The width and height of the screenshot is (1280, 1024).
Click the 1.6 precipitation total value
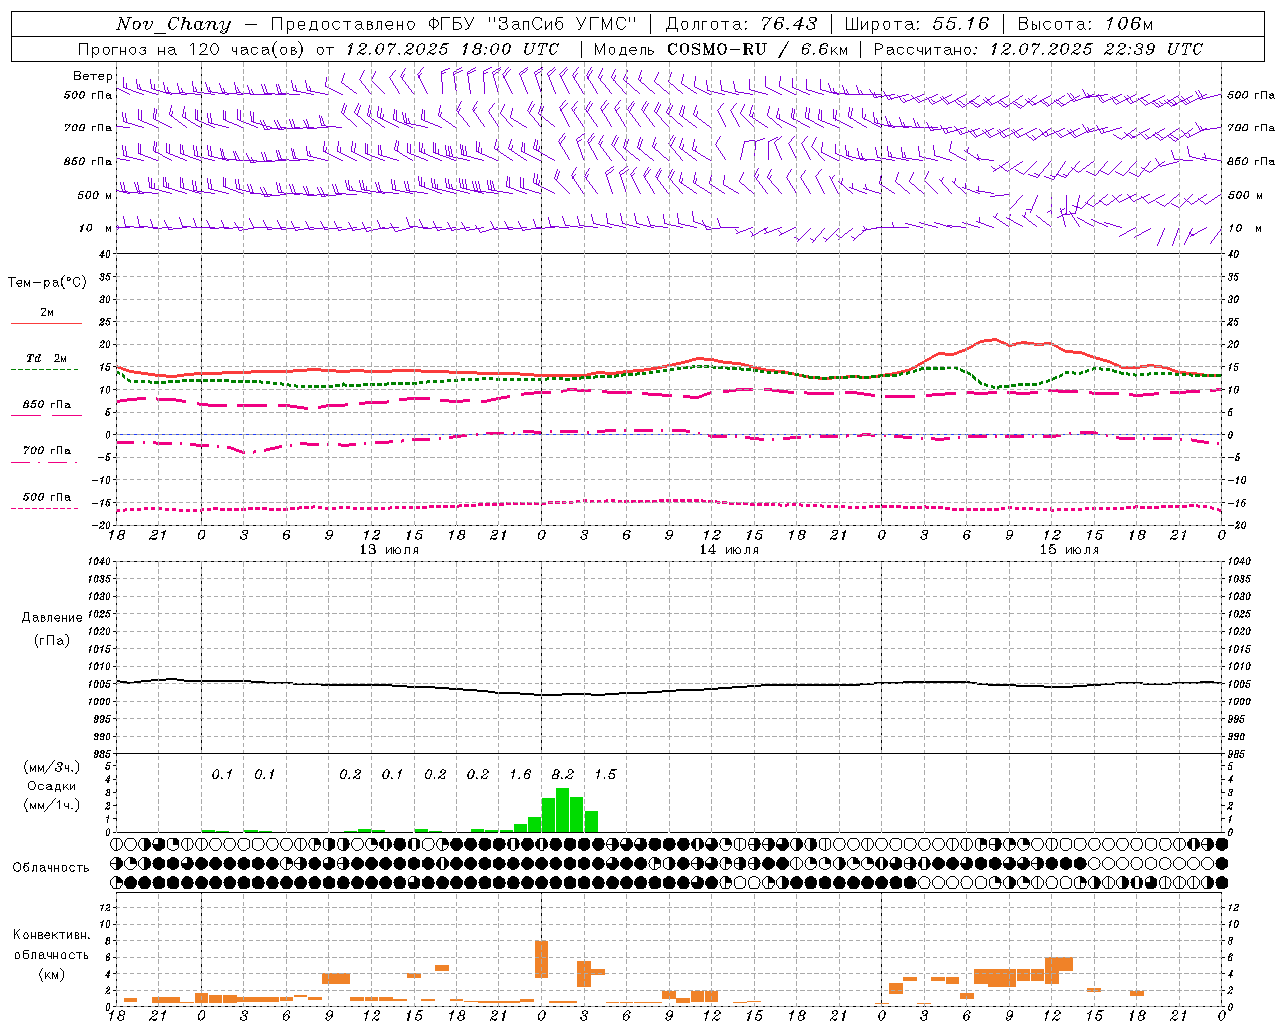[520, 775]
